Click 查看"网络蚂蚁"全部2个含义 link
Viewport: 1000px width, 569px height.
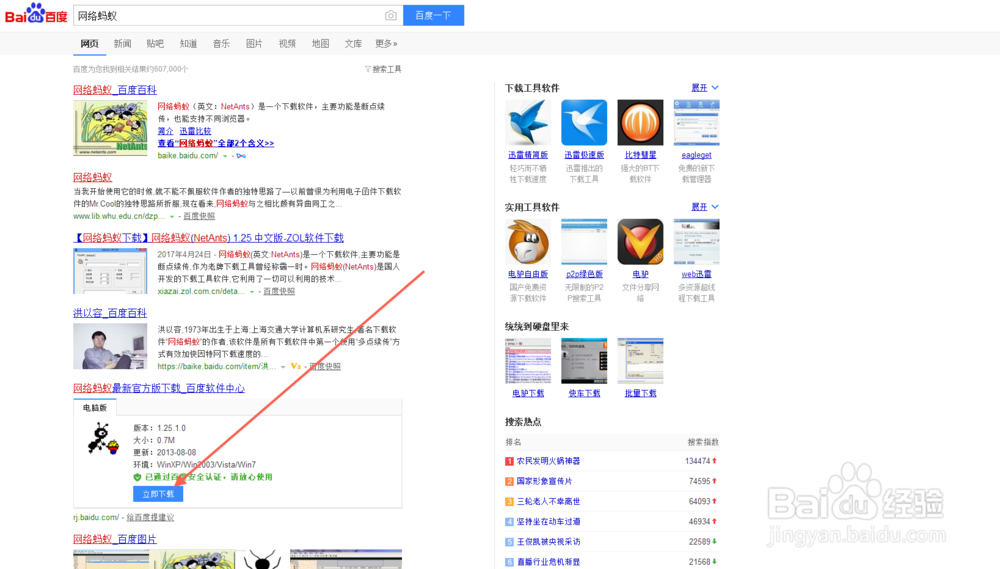point(216,144)
